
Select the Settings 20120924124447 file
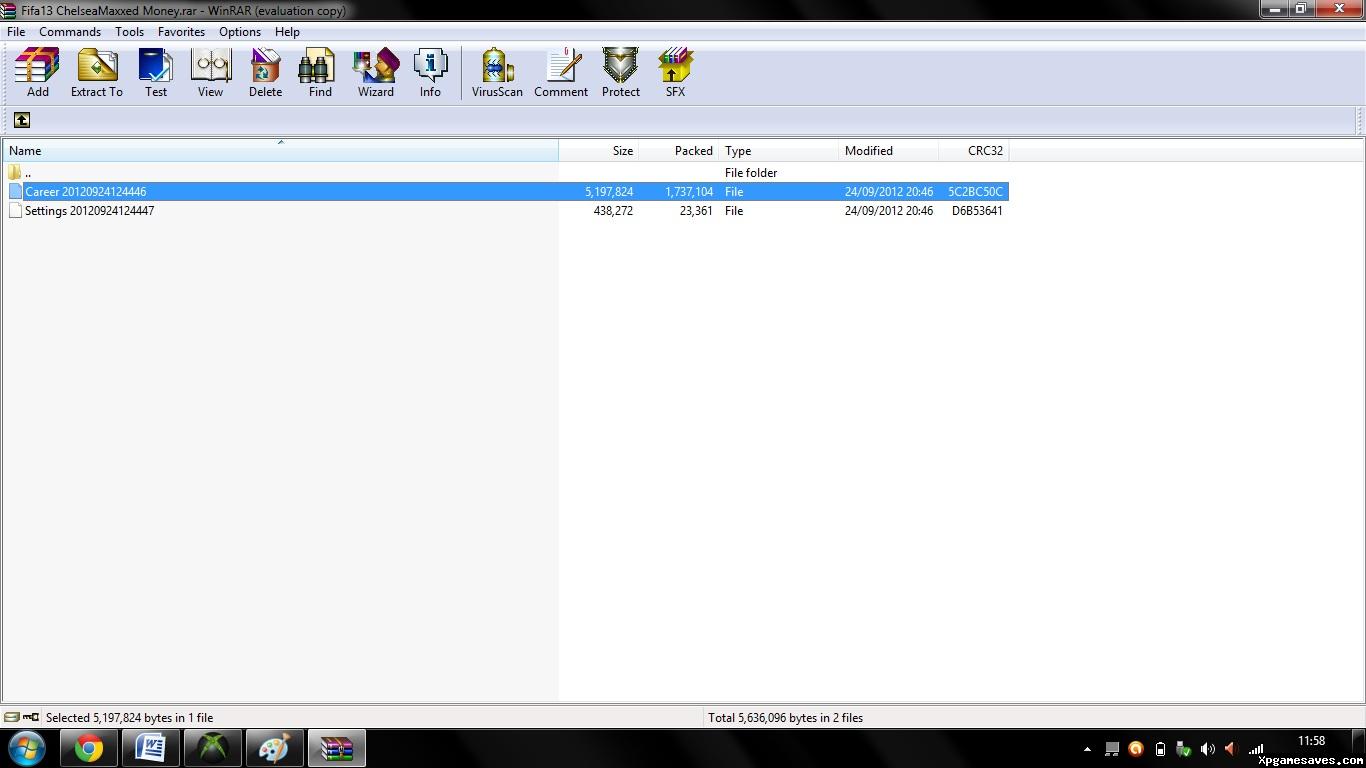(x=89, y=211)
